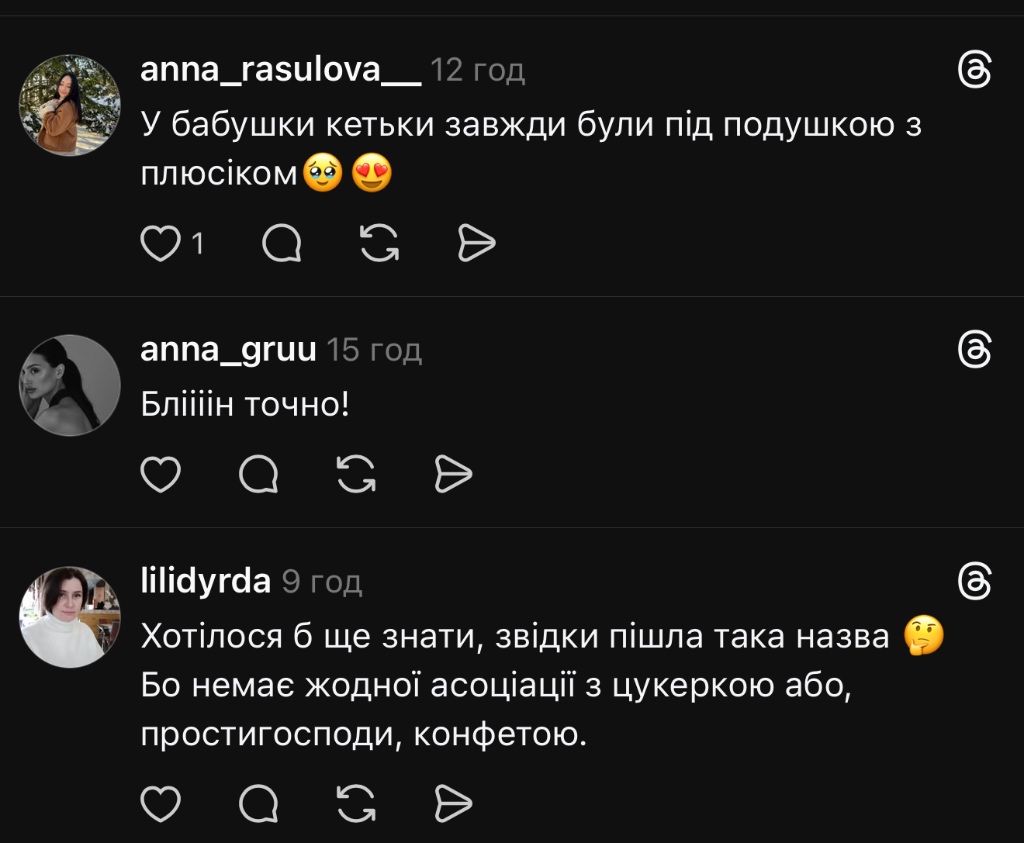Image resolution: width=1024 pixels, height=843 pixels.
Task: Reply to lilidyrda's comment
Action: click(258, 803)
